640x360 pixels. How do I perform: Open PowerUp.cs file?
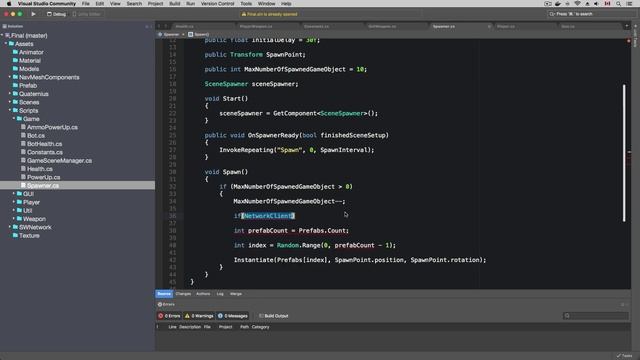tap(43, 177)
